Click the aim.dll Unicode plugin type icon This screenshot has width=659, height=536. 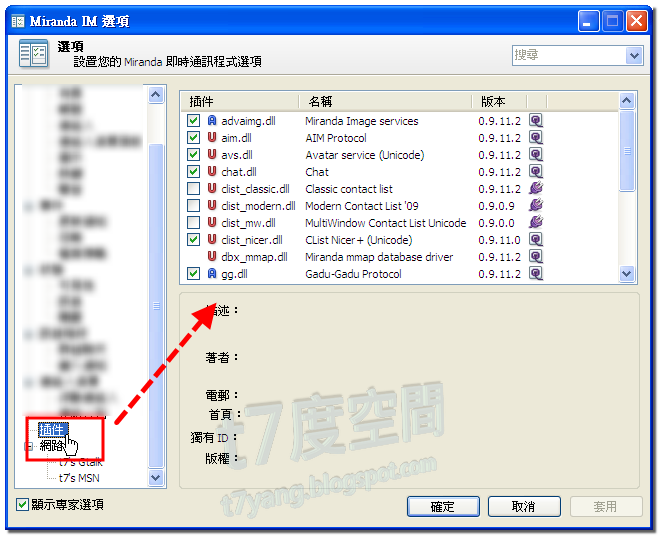tap(212, 137)
